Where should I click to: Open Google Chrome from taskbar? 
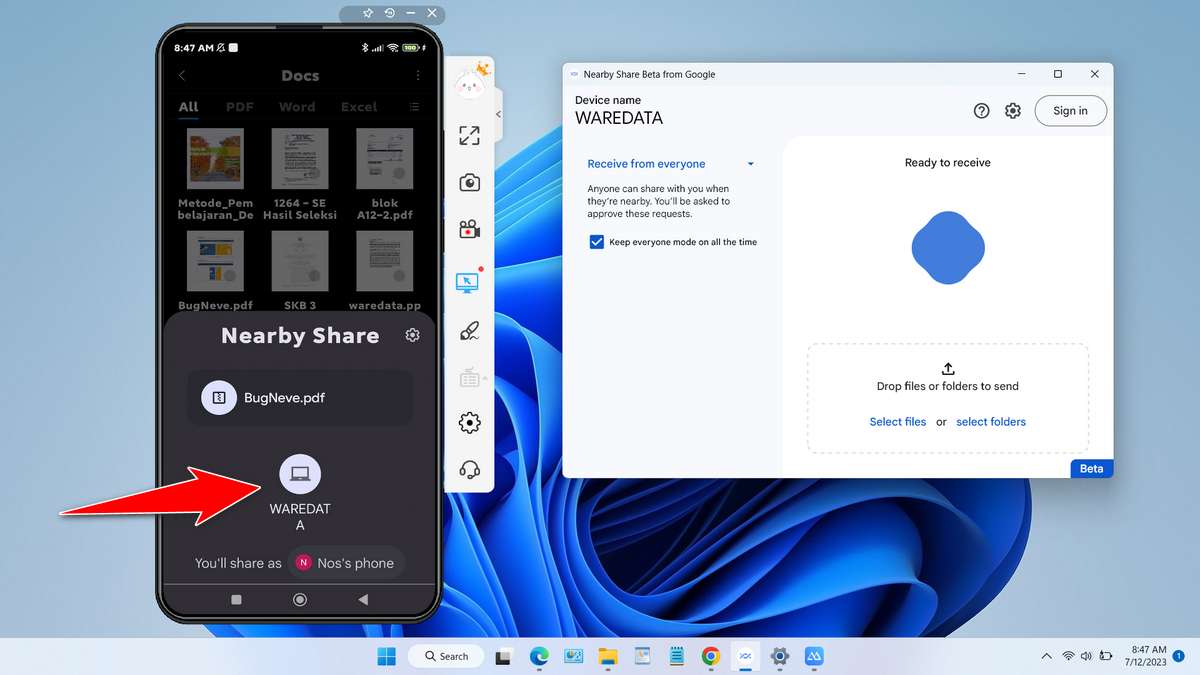[711, 656]
